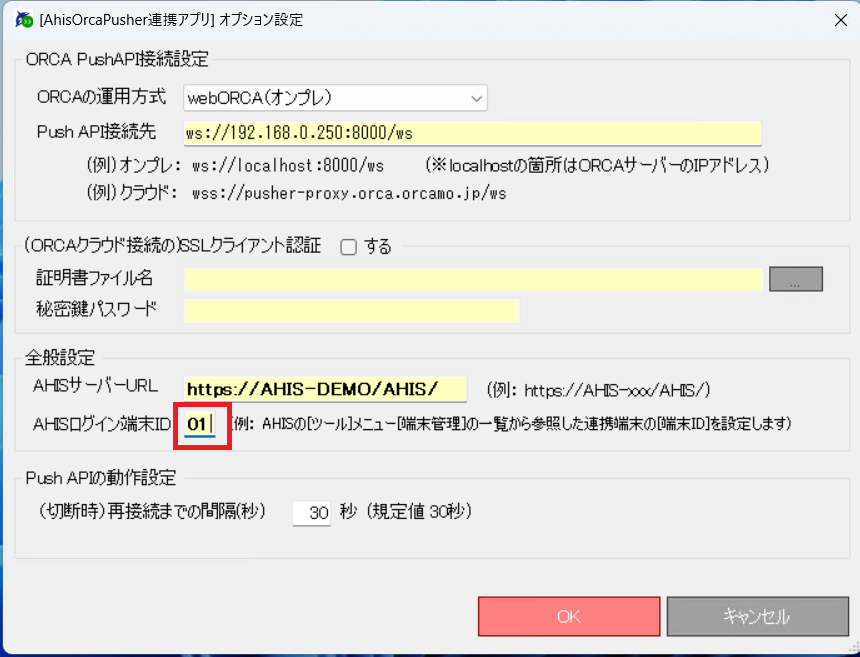Viewport: 860px width, 657px height.
Task: Open the ORCAの運用方式 dropdown
Action: (x=335, y=98)
